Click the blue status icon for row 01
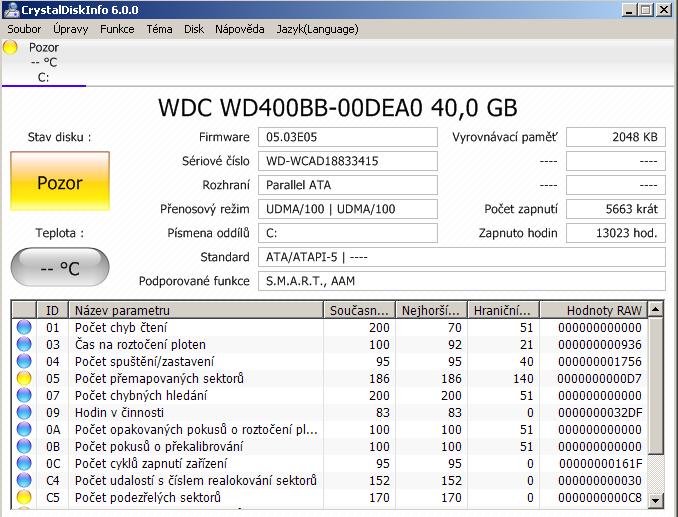 (24, 327)
